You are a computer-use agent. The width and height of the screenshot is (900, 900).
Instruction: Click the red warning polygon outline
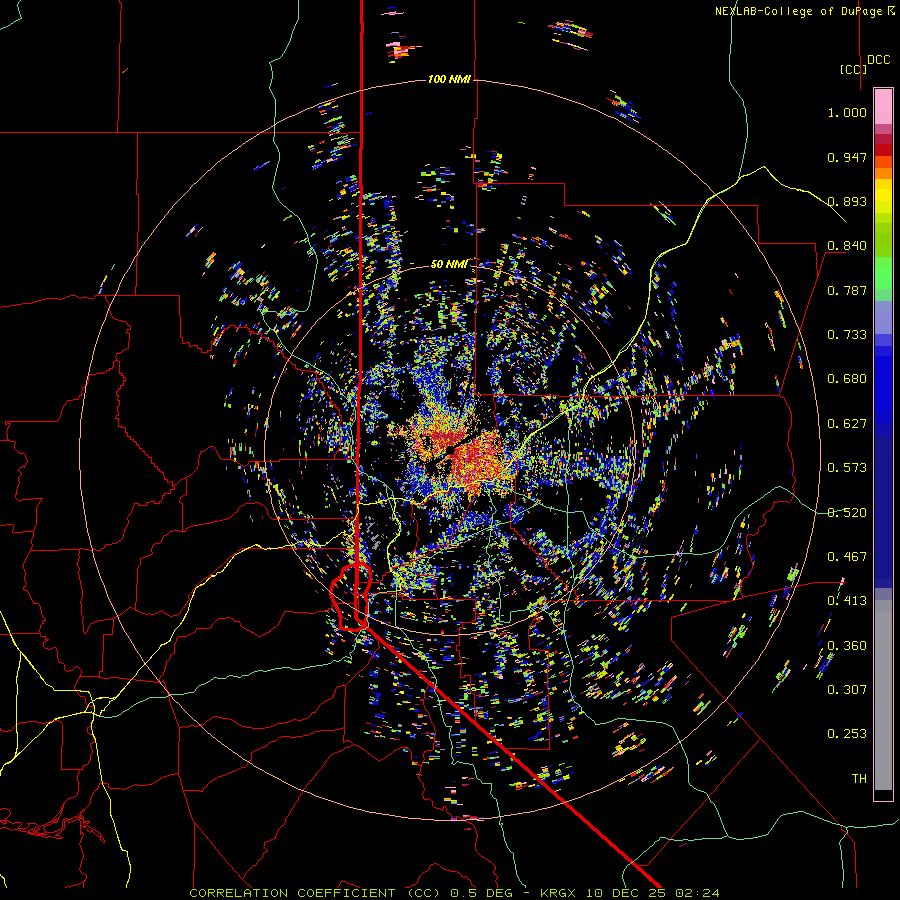tap(351, 597)
